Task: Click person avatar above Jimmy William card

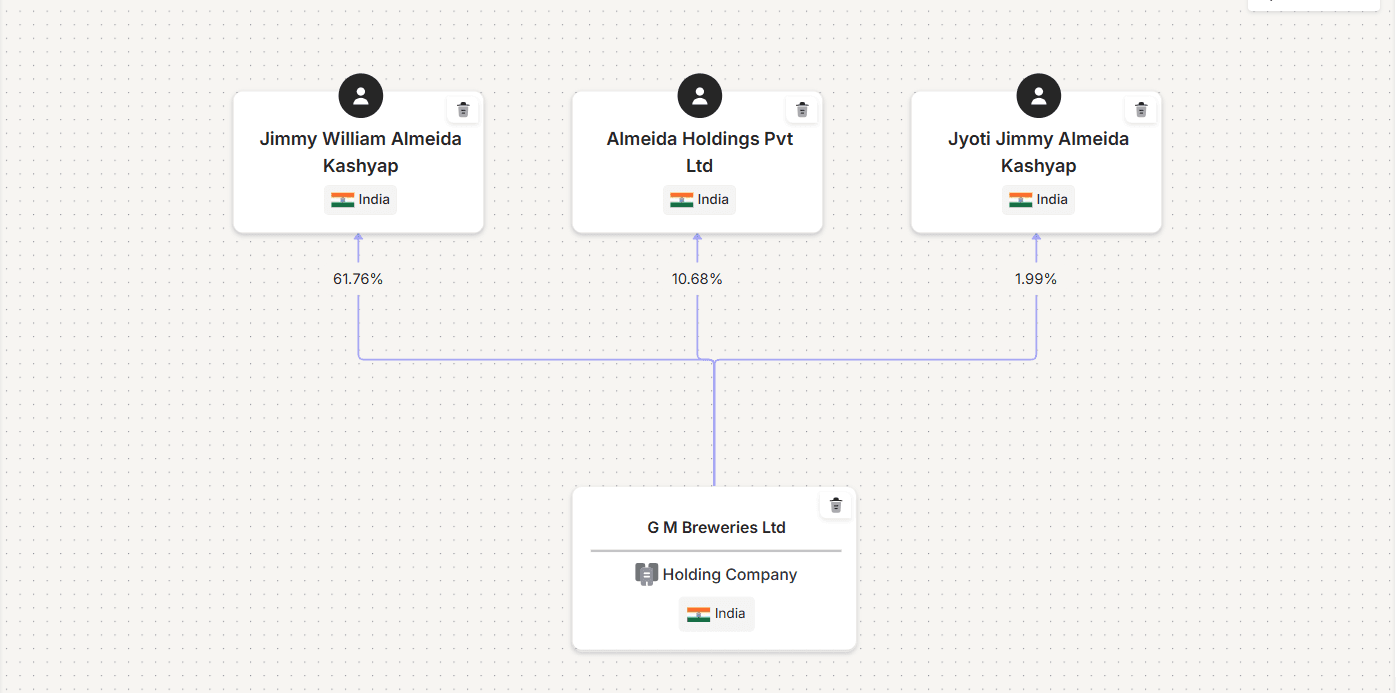Action: (x=361, y=96)
